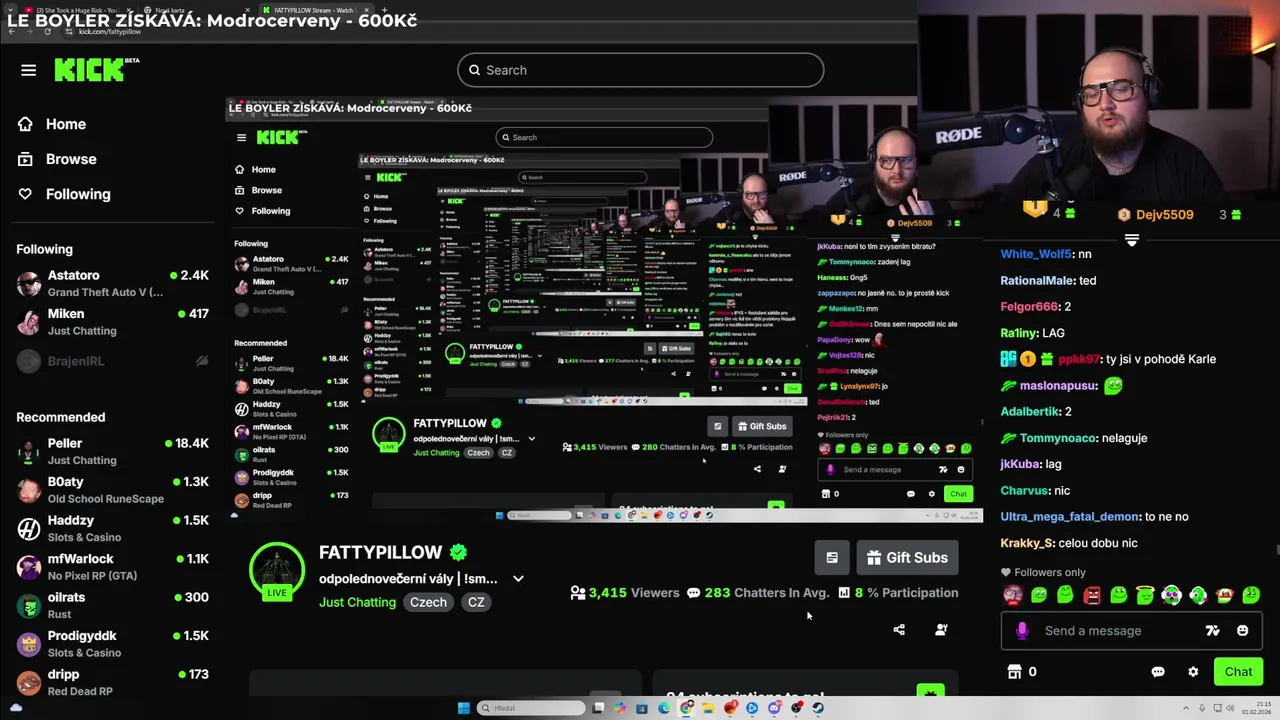Click Gift Subs in nested stream preview
The image size is (1280, 720).
tap(762, 426)
